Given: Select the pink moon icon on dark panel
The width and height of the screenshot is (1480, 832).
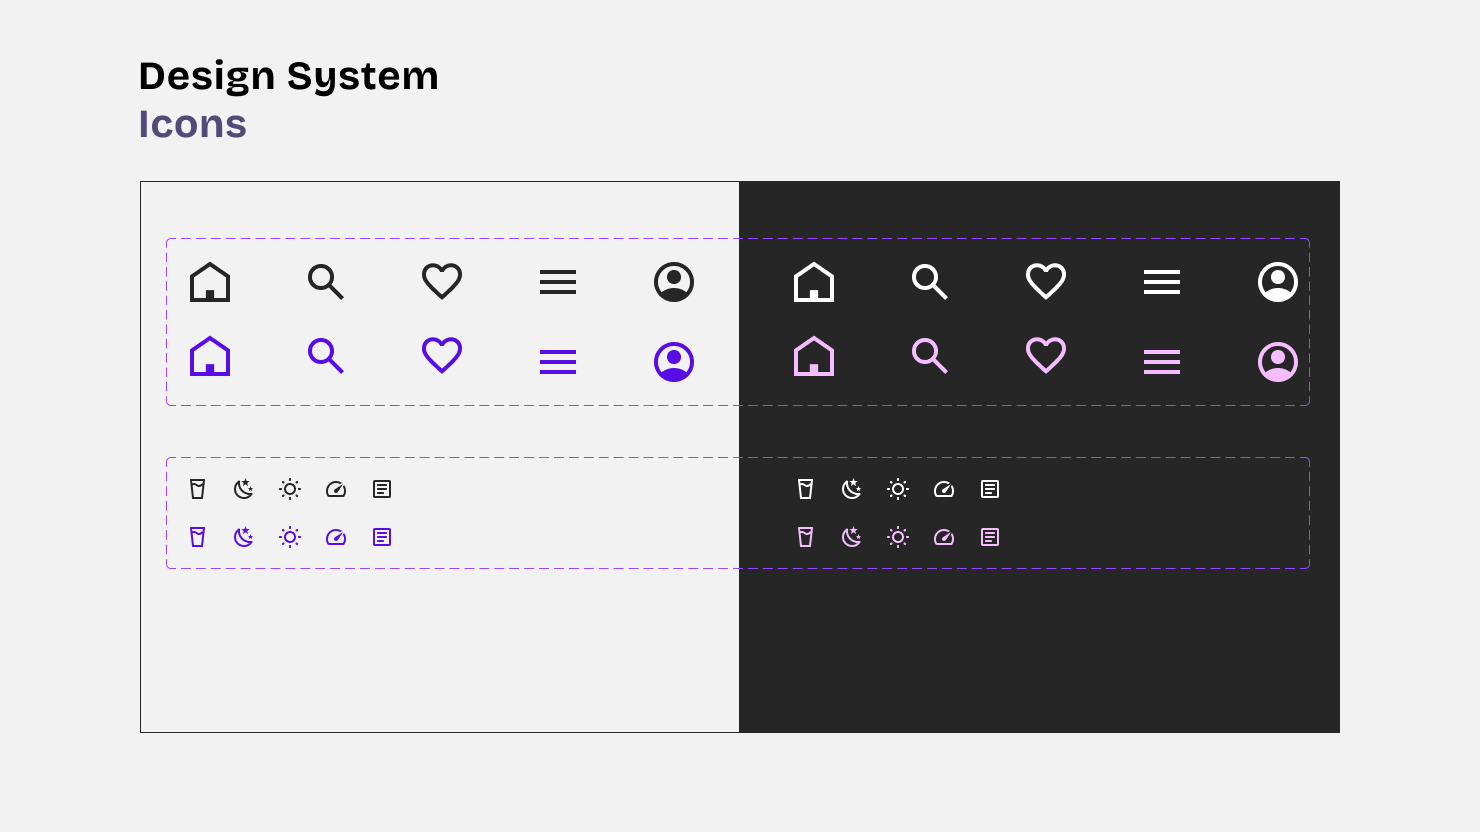Looking at the screenshot, I should coord(851,537).
